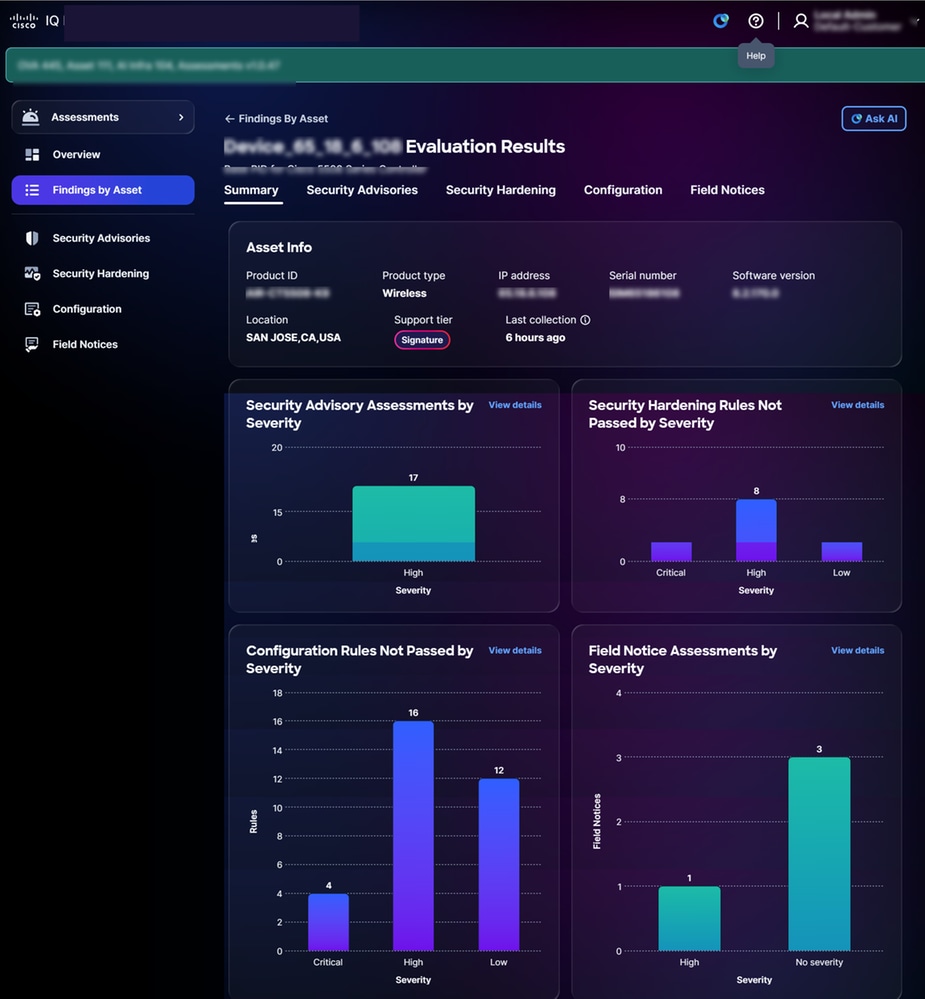
Task: Click the Signature support tier badge
Action: click(x=422, y=340)
